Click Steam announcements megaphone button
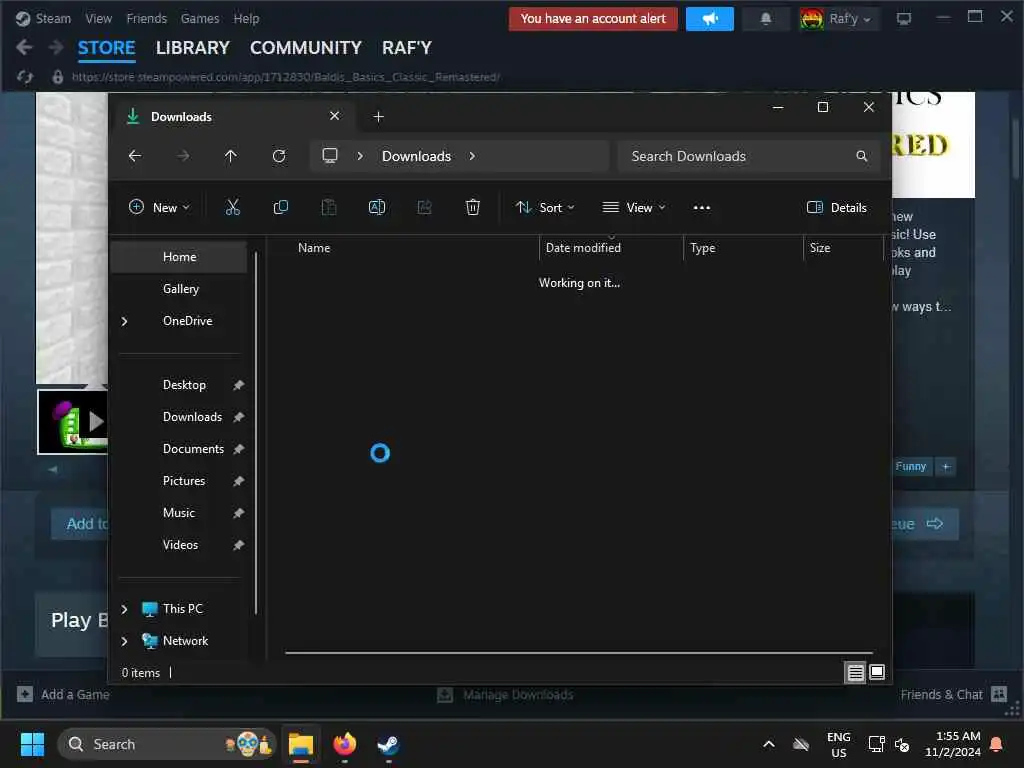The image size is (1024, 768). click(710, 19)
